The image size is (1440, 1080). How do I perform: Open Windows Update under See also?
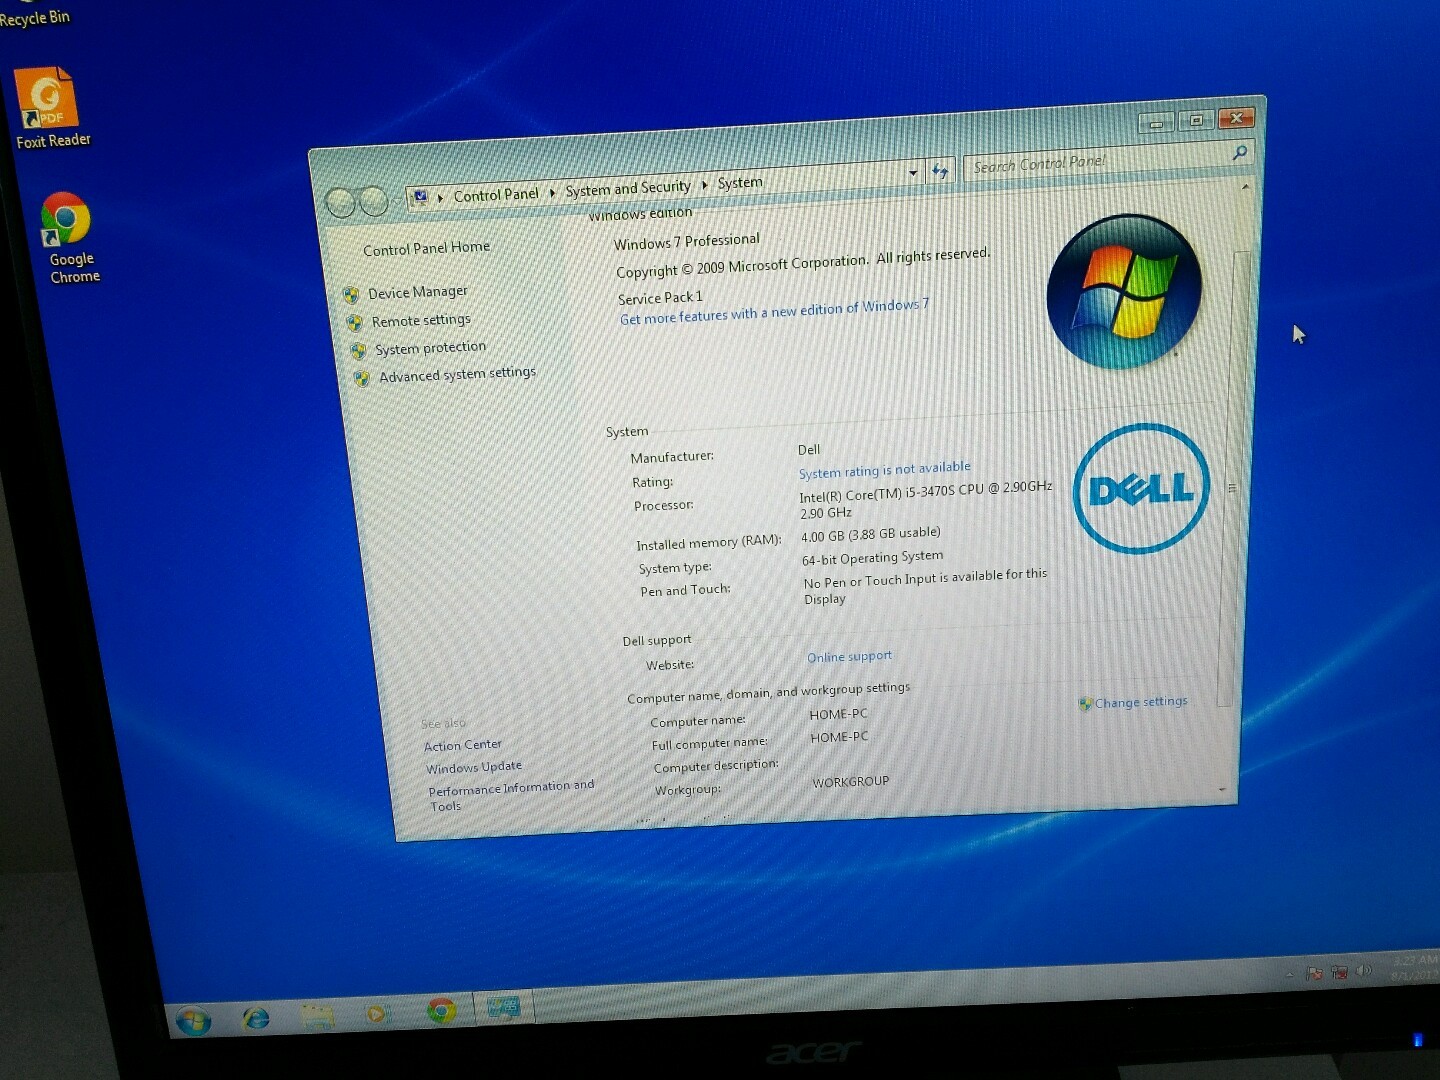pyautogui.click(x=474, y=767)
